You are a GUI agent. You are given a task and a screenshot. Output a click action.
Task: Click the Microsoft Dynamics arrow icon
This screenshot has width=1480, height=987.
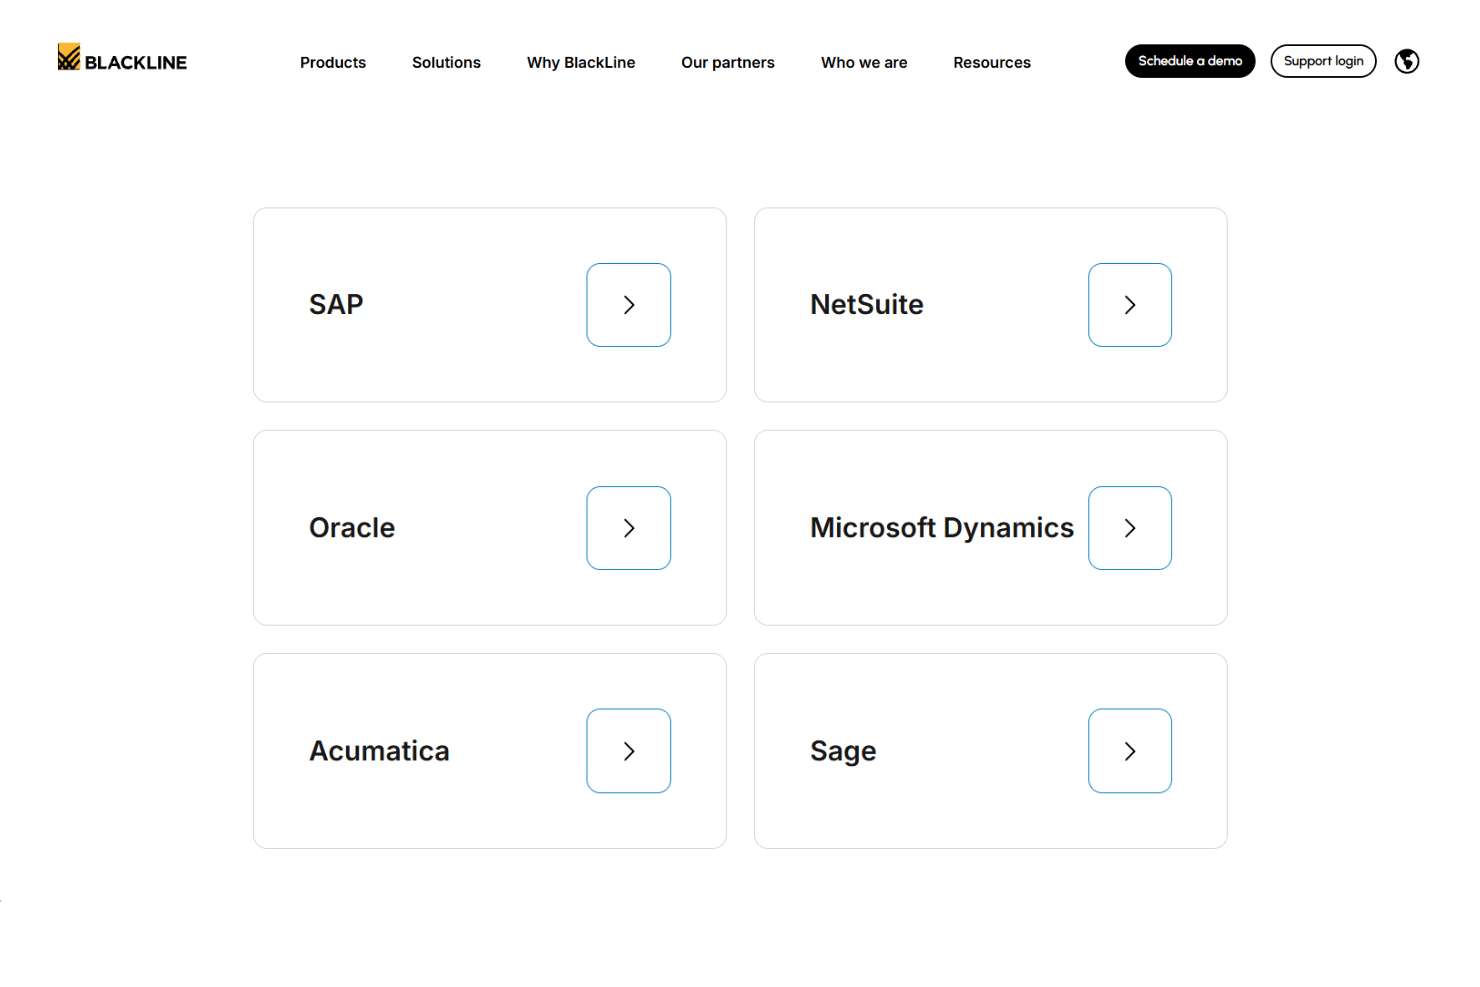pyautogui.click(x=1130, y=528)
